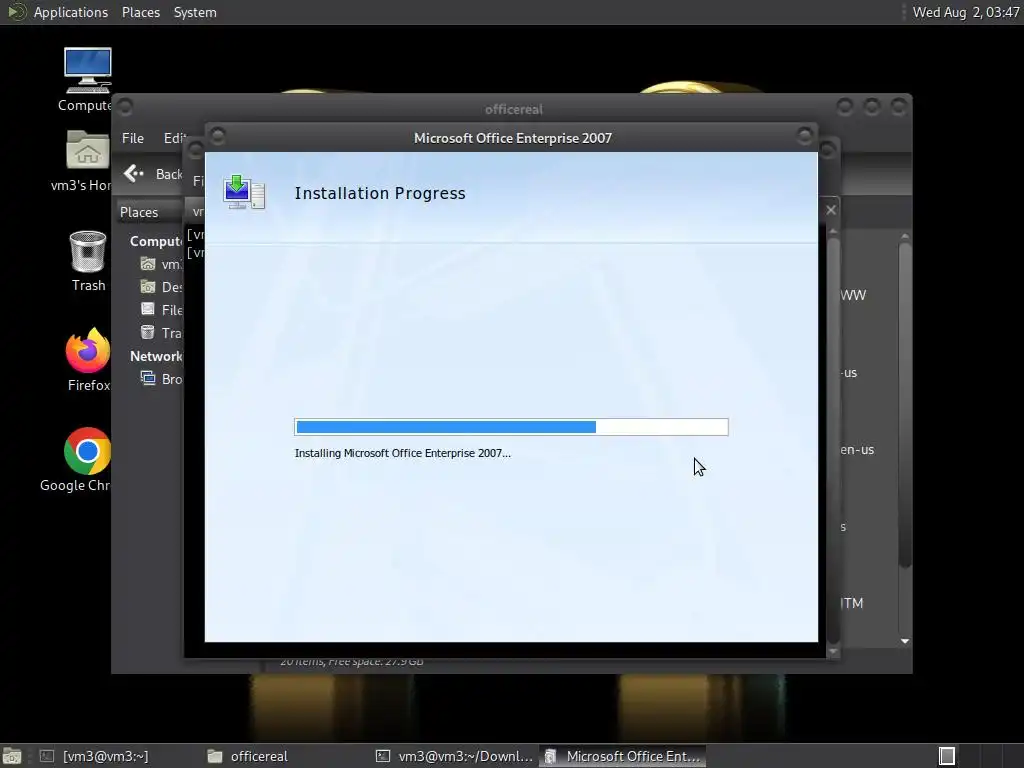This screenshot has width=1024, height=768.
Task: Open File menu in officereal window
Action: pos(133,138)
